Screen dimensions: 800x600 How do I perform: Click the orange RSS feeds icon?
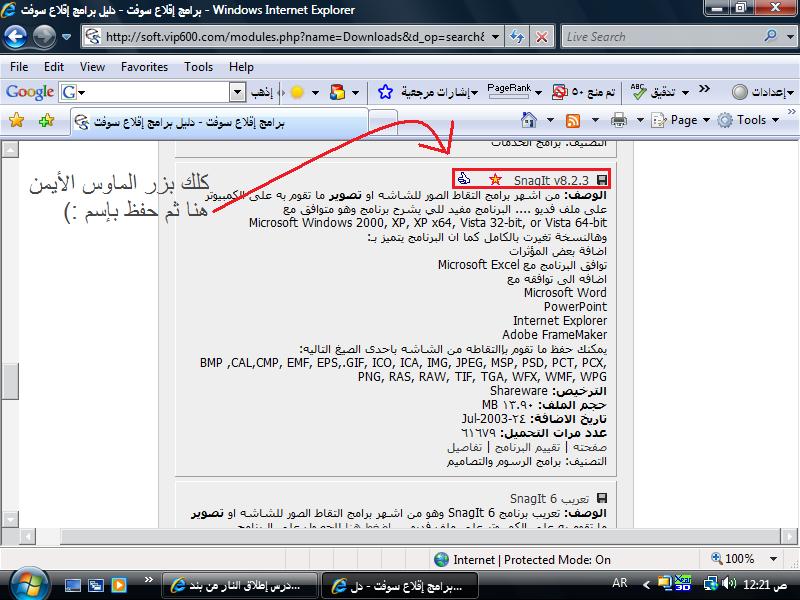[x=573, y=120]
